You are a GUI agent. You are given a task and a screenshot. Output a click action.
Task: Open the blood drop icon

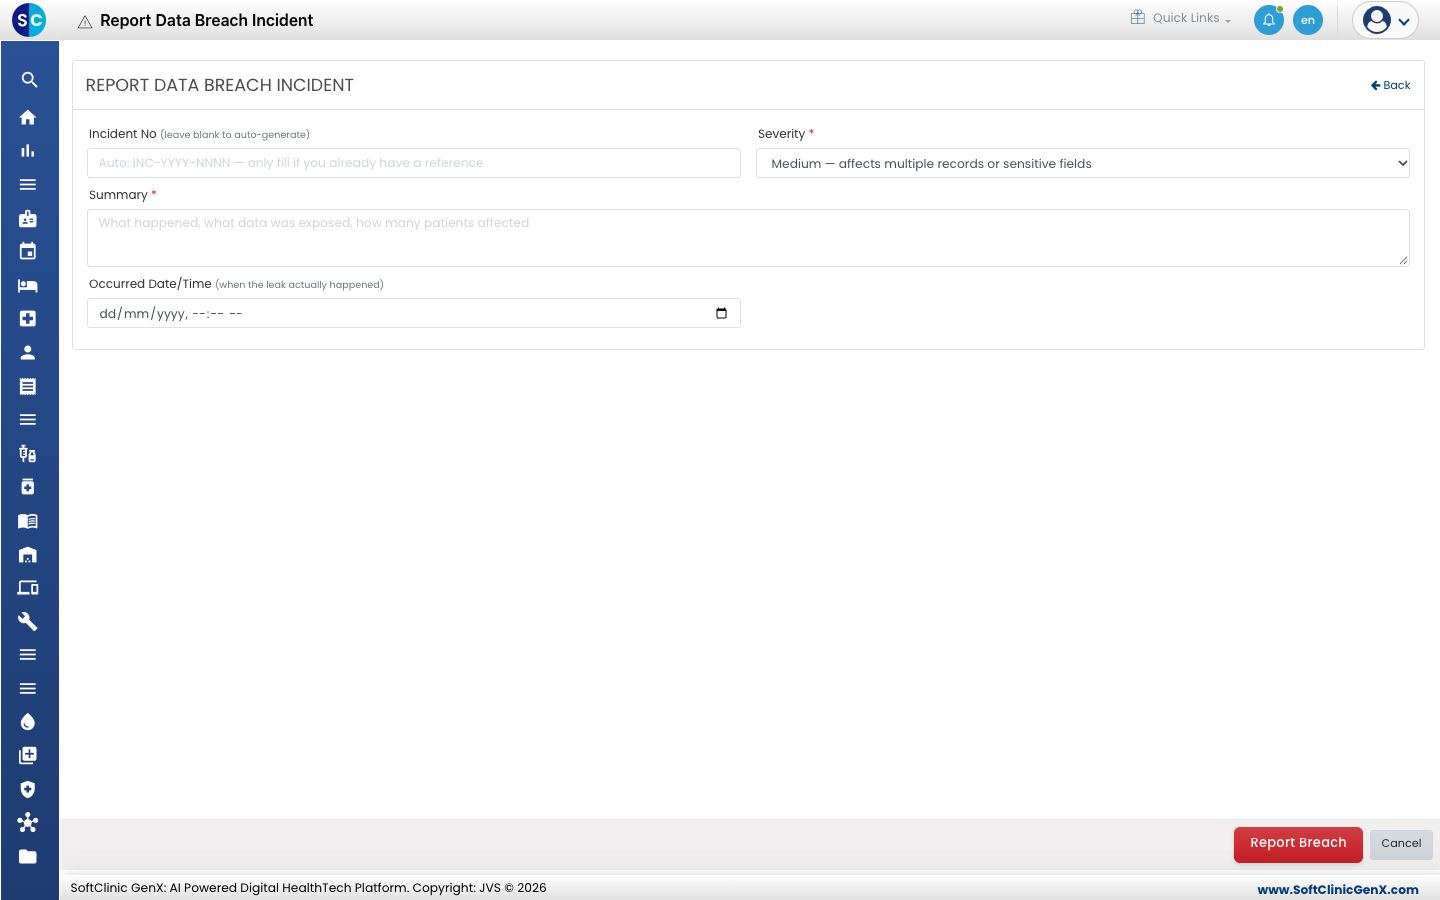[28, 722]
